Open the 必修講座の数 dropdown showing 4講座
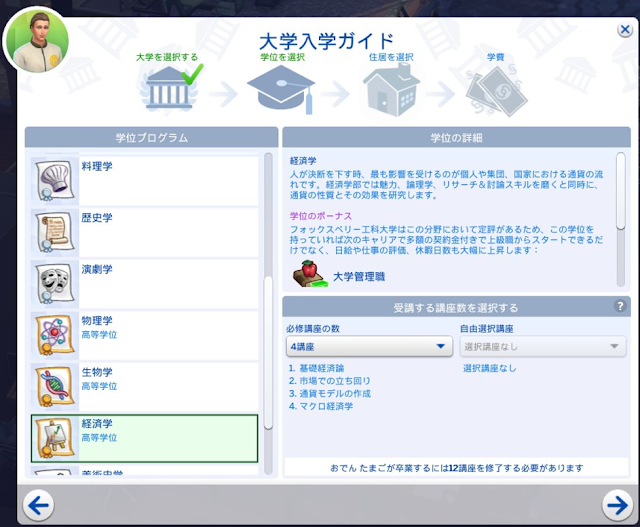640x527 pixels. click(369, 347)
